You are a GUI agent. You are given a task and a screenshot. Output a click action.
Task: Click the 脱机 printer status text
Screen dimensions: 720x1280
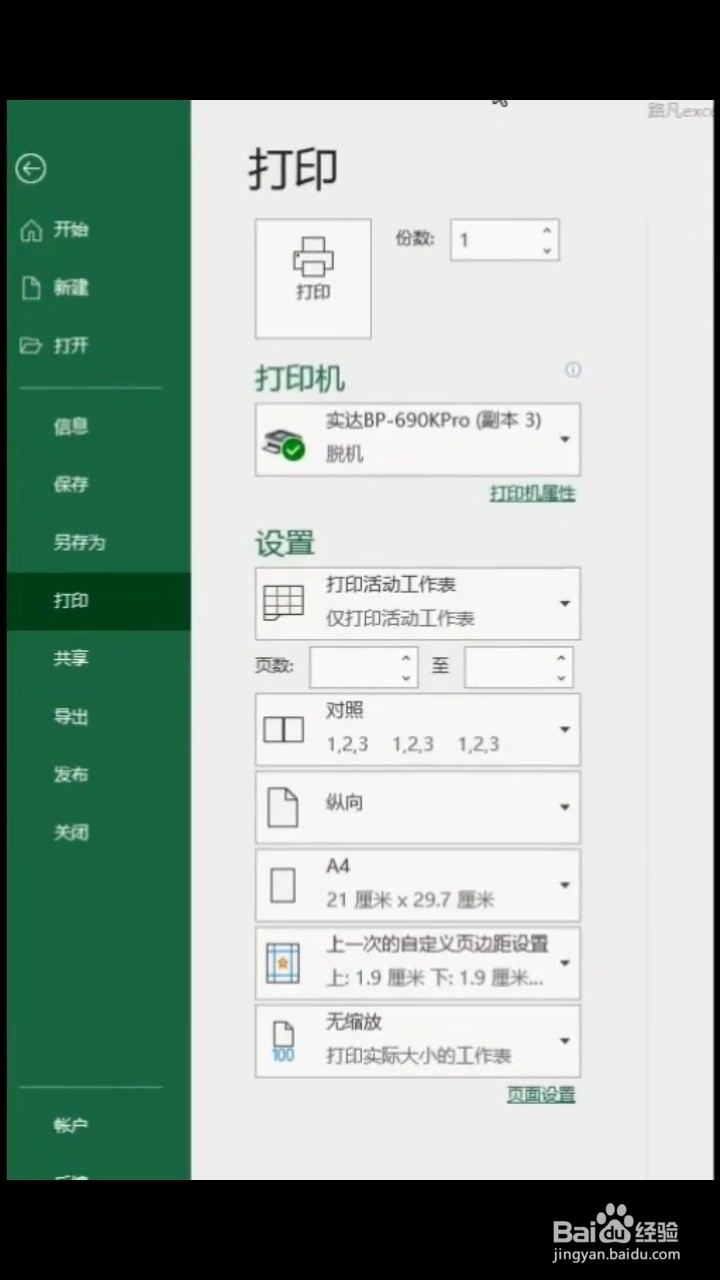coord(345,455)
